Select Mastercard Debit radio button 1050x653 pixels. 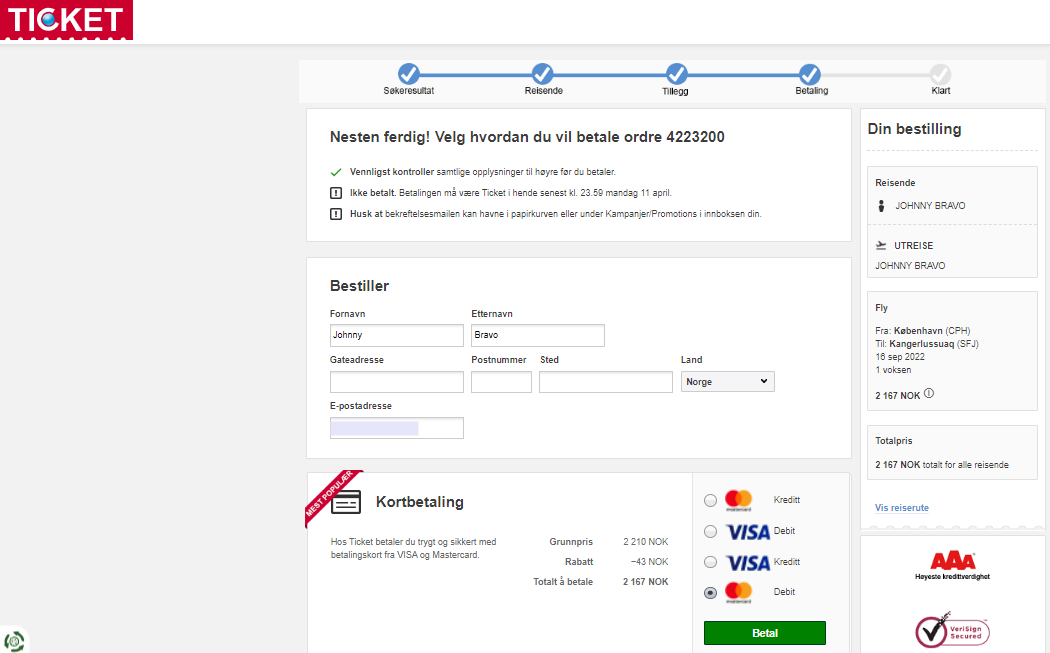point(710,593)
